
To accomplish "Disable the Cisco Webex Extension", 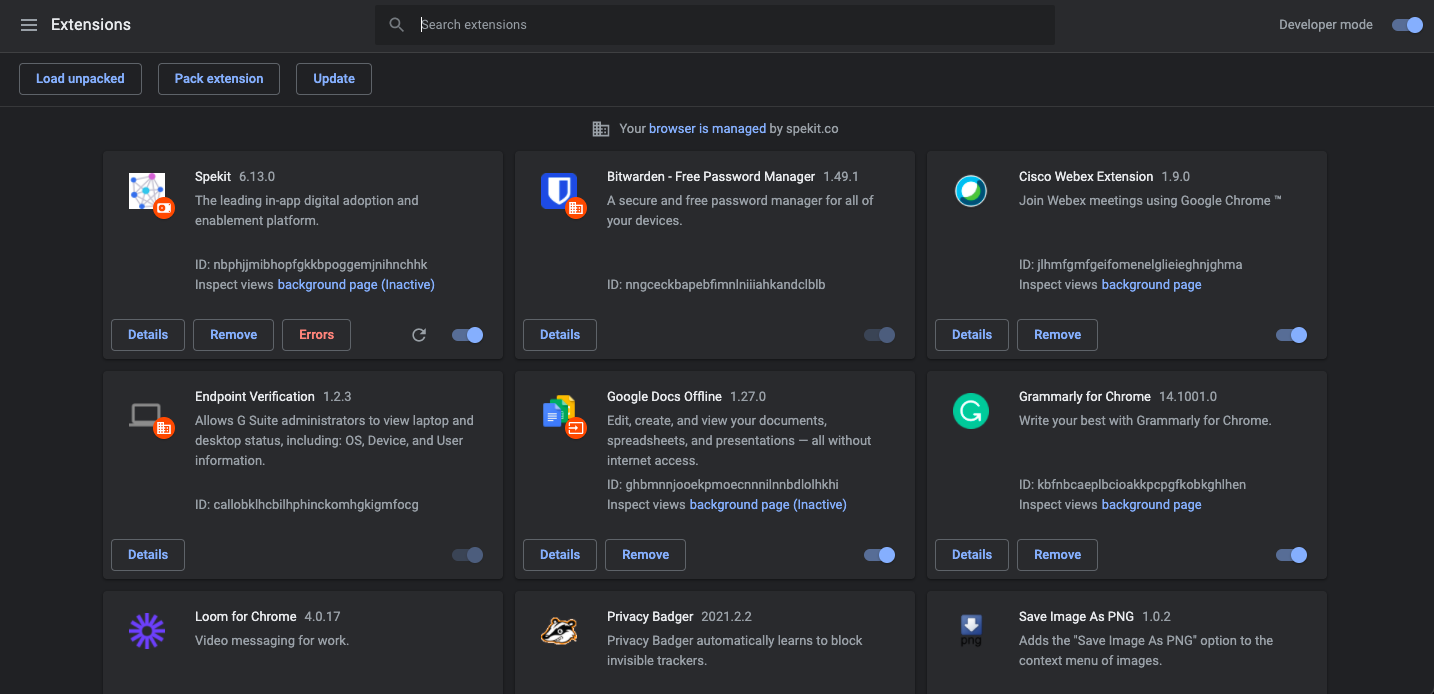I will (1291, 335).
